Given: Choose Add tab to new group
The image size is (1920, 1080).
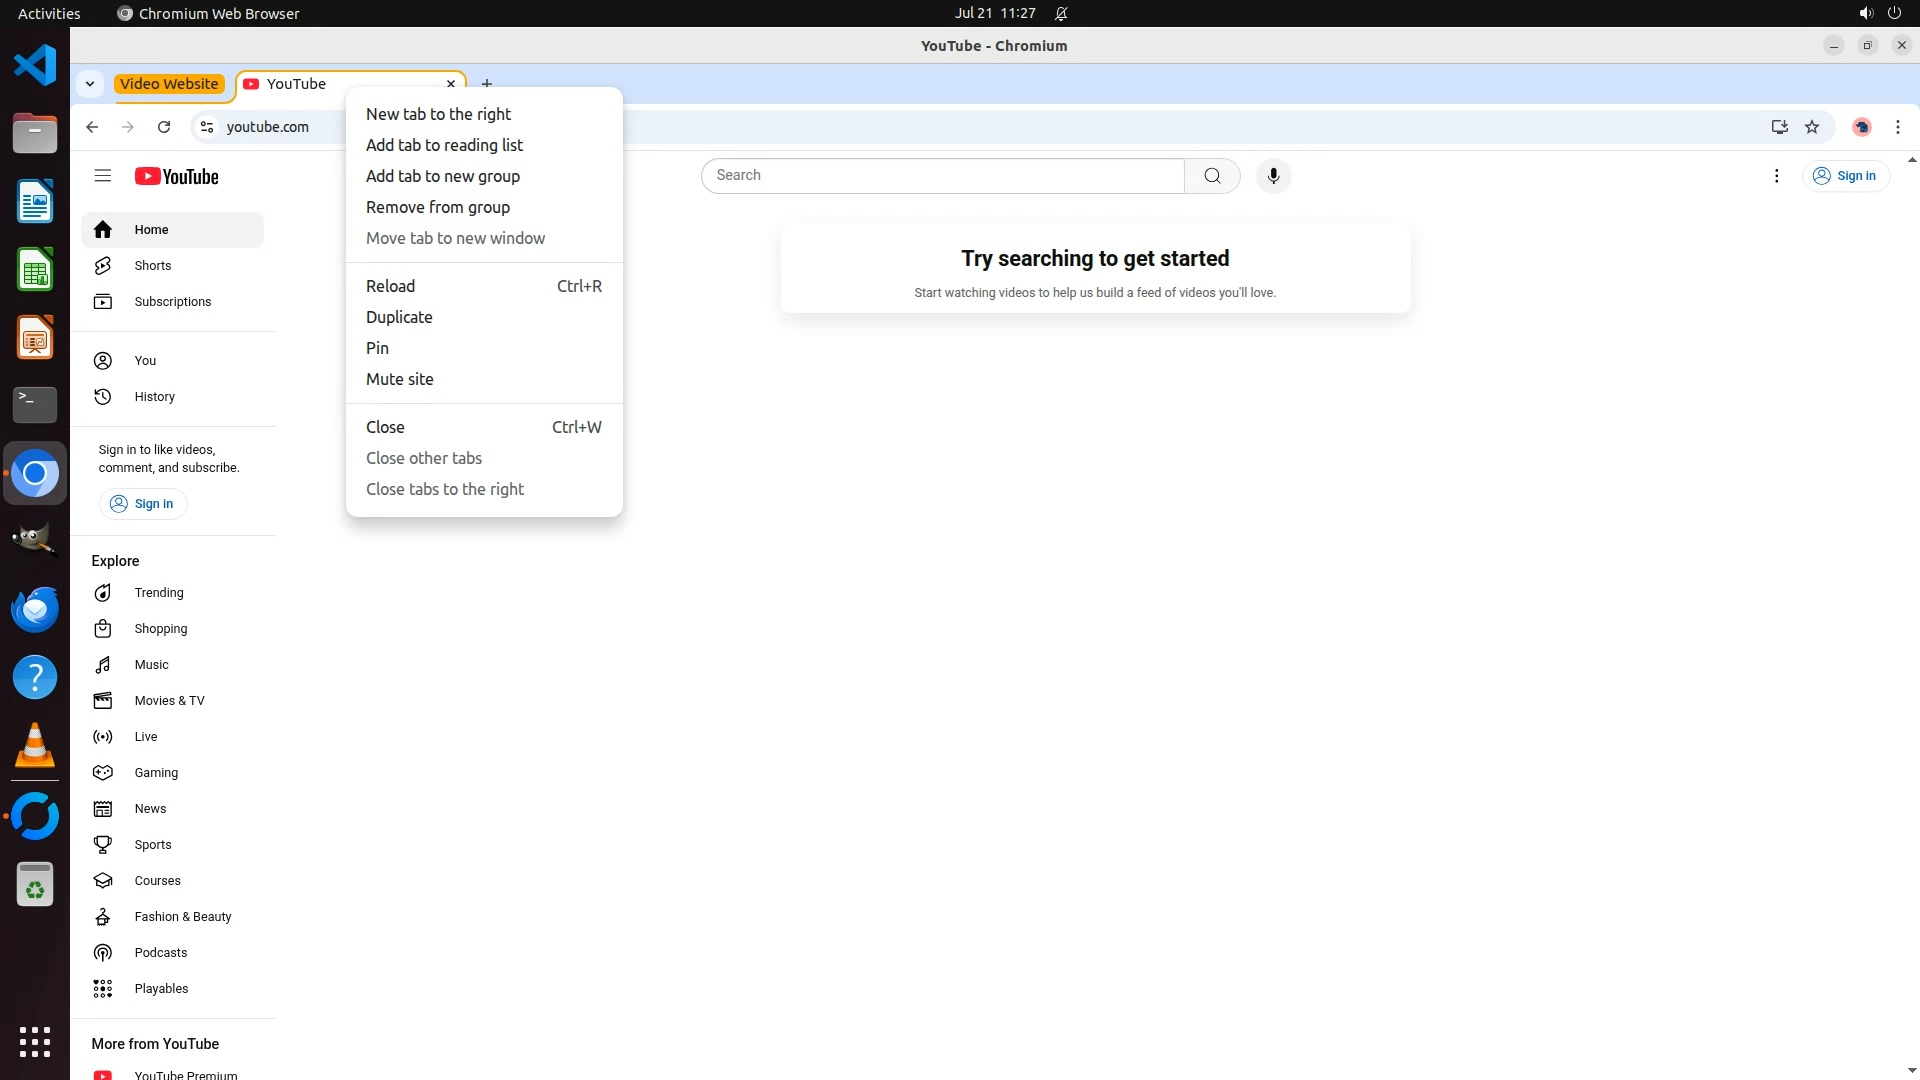Looking at the screenshot, I should pyautogui.click(x=442, y=176).
